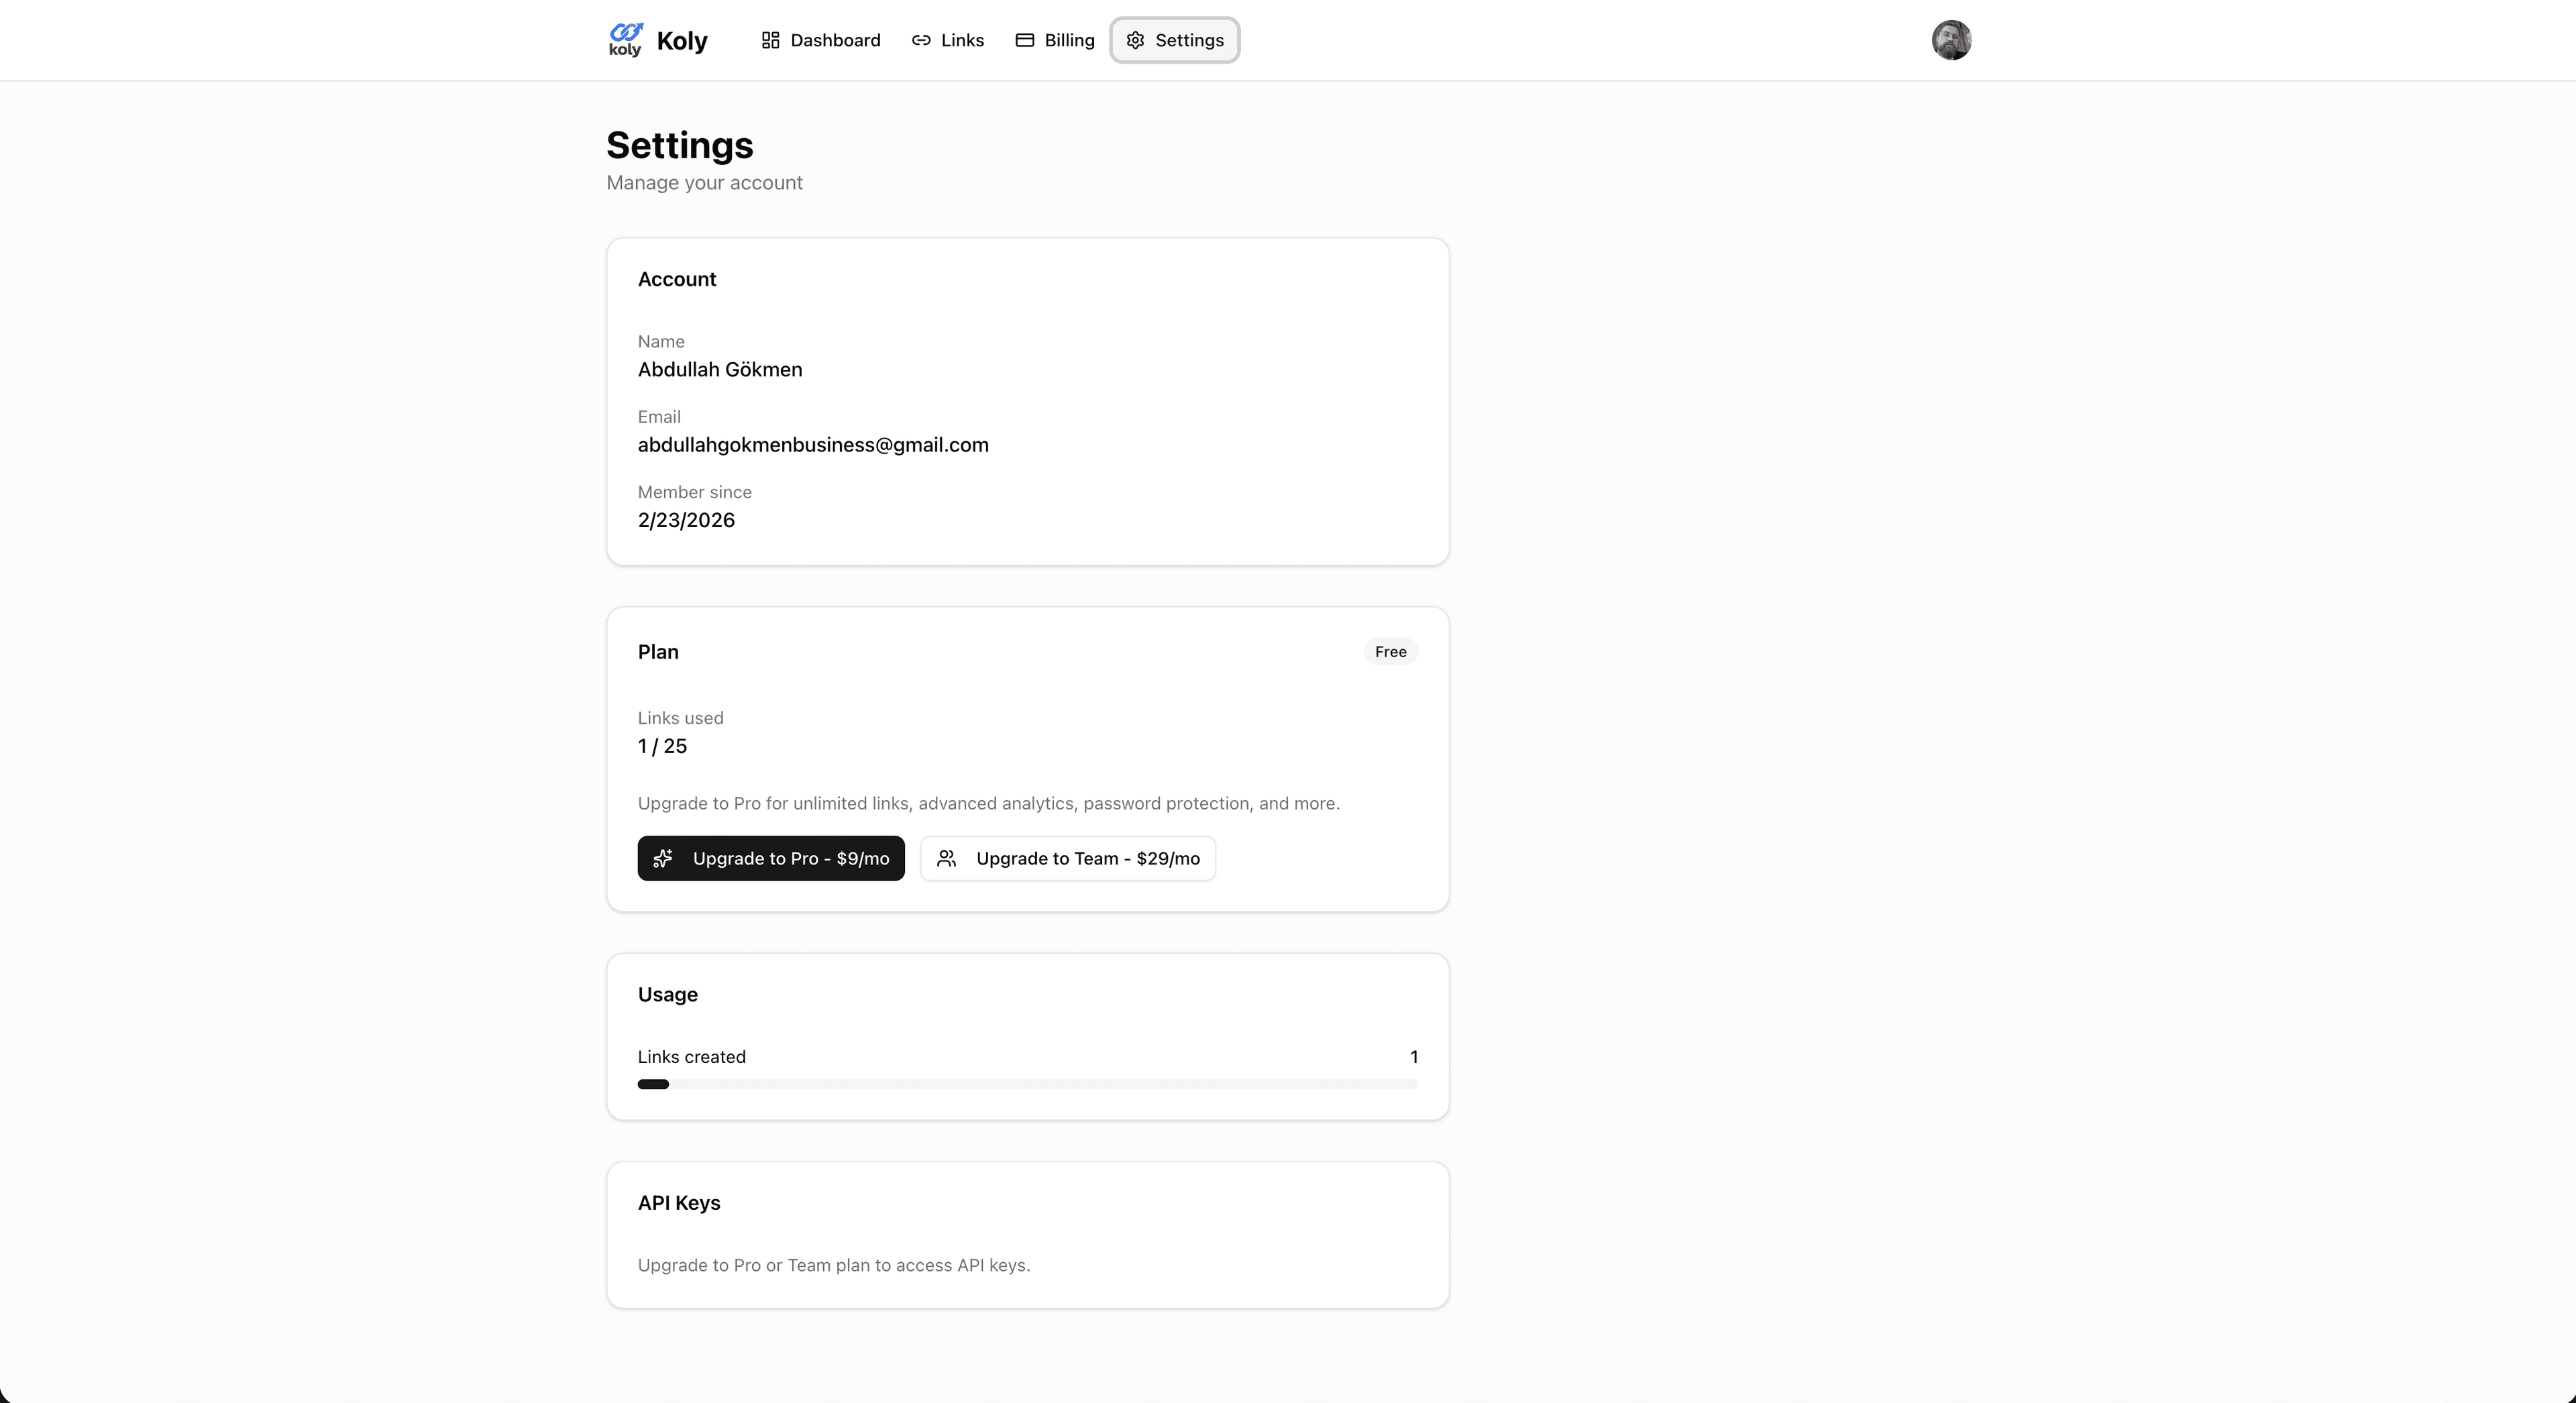Click the Settings gear icon
Viewport: 2576px width, 1403px height.
point(1135,40)
